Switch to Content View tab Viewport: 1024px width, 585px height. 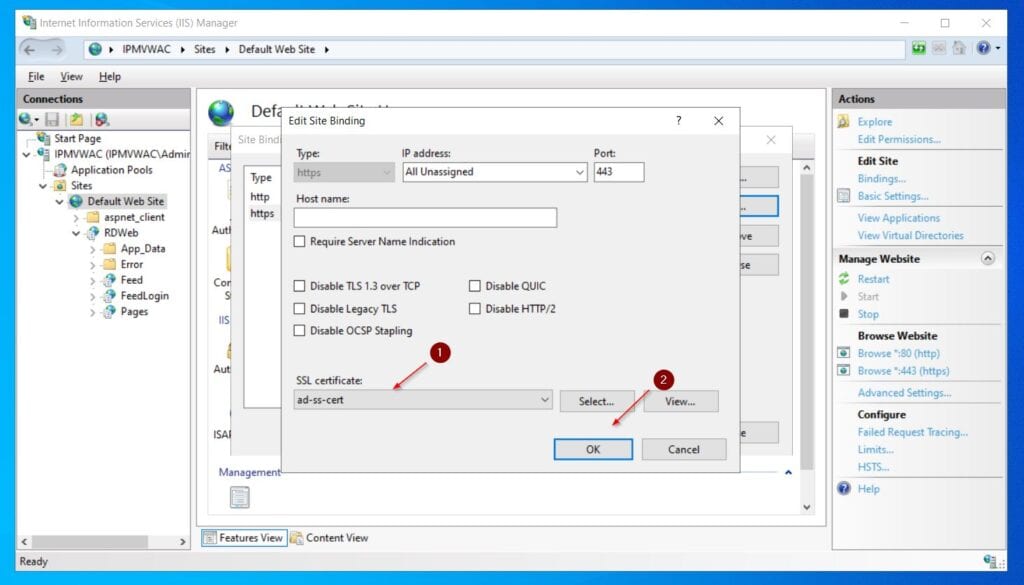pyautogui.click(x=330, y=538)
